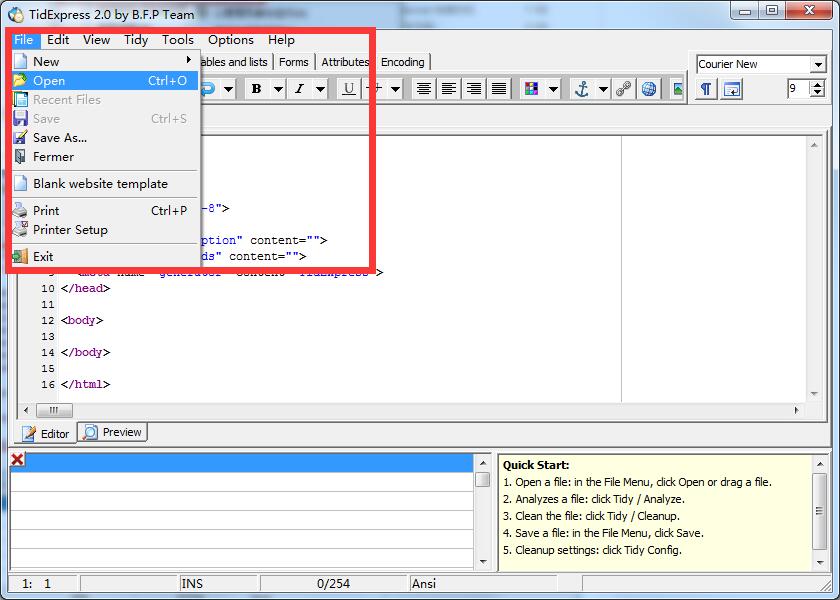This screenshot has height=600, width=840.
Task: Switch to the Editor tab
Action: click(x=47, y=433)
